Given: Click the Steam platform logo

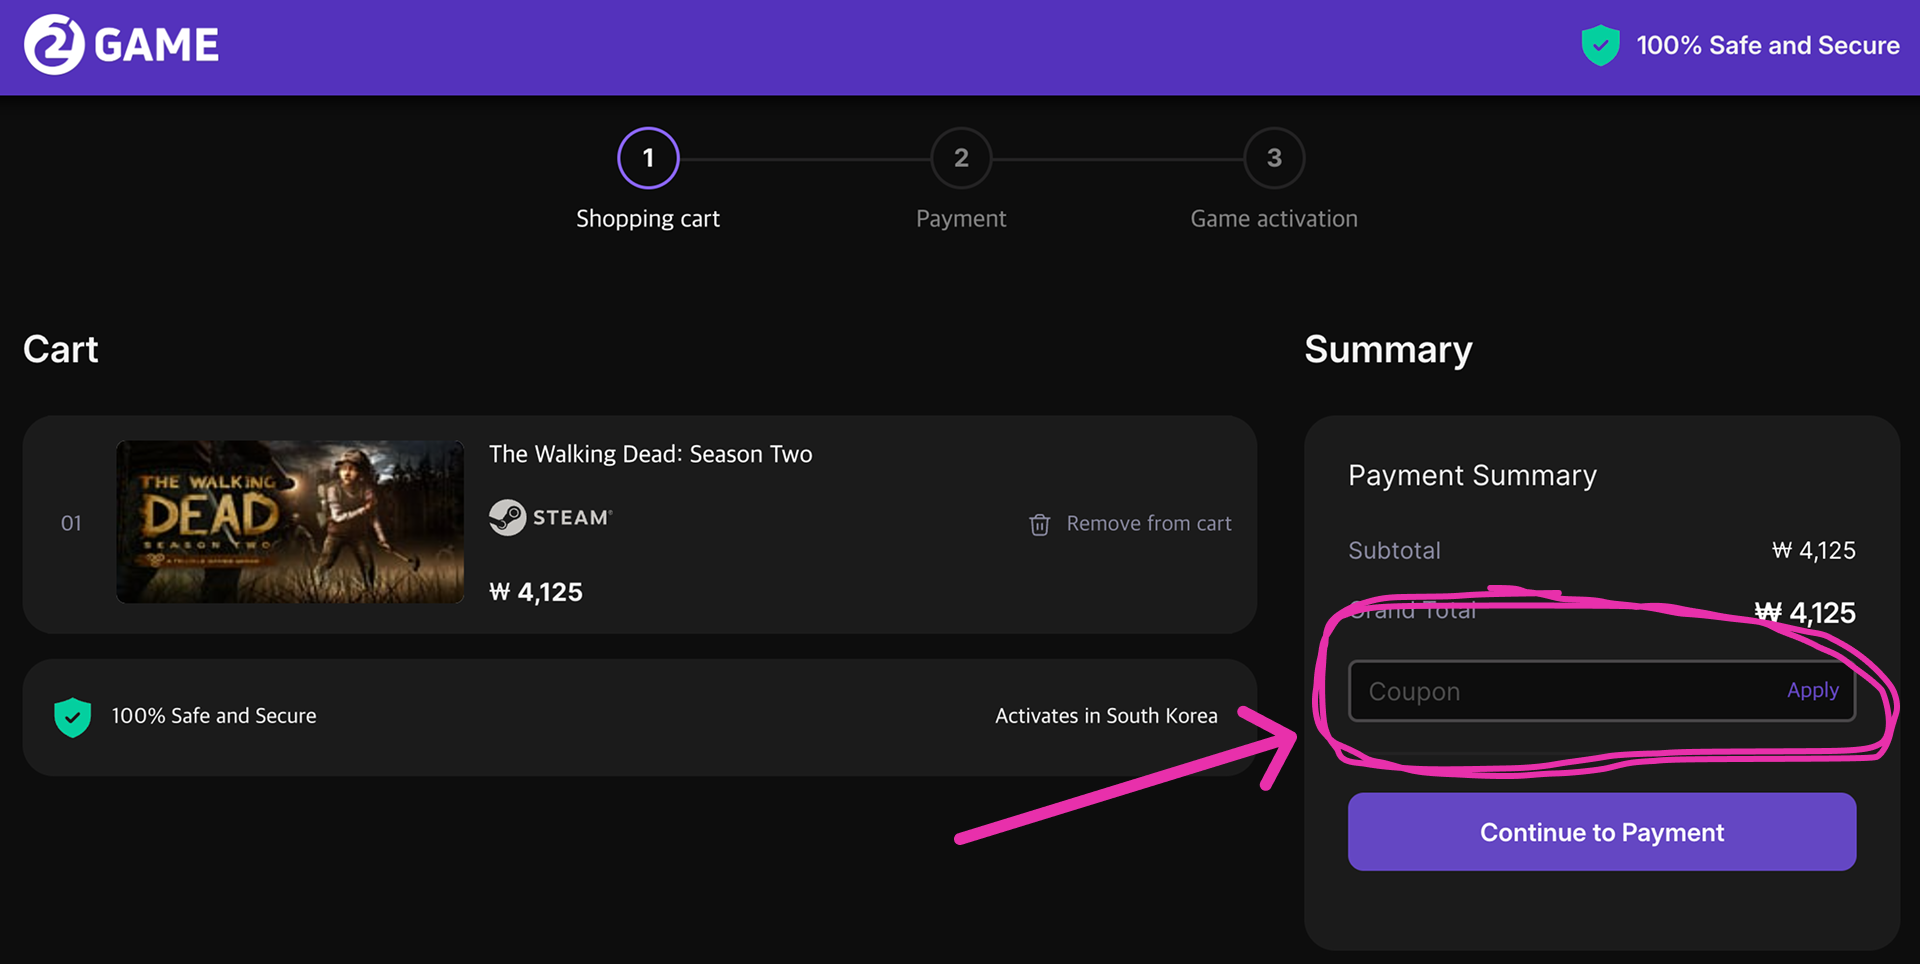Looking at the screenshot, I should click(x=551, y=517).
